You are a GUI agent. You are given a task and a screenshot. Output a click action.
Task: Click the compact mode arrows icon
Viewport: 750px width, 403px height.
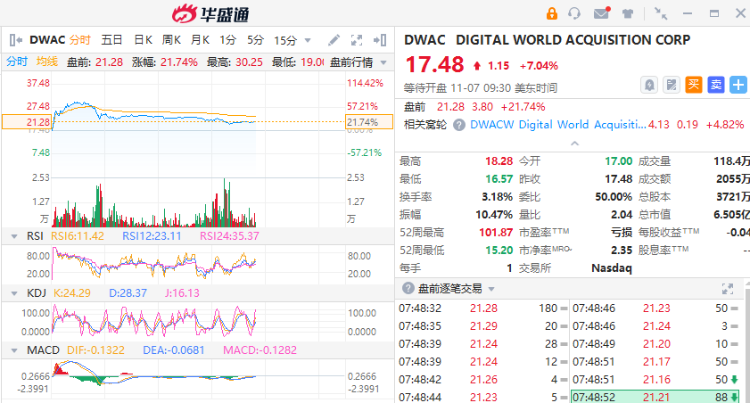[661, 13]
